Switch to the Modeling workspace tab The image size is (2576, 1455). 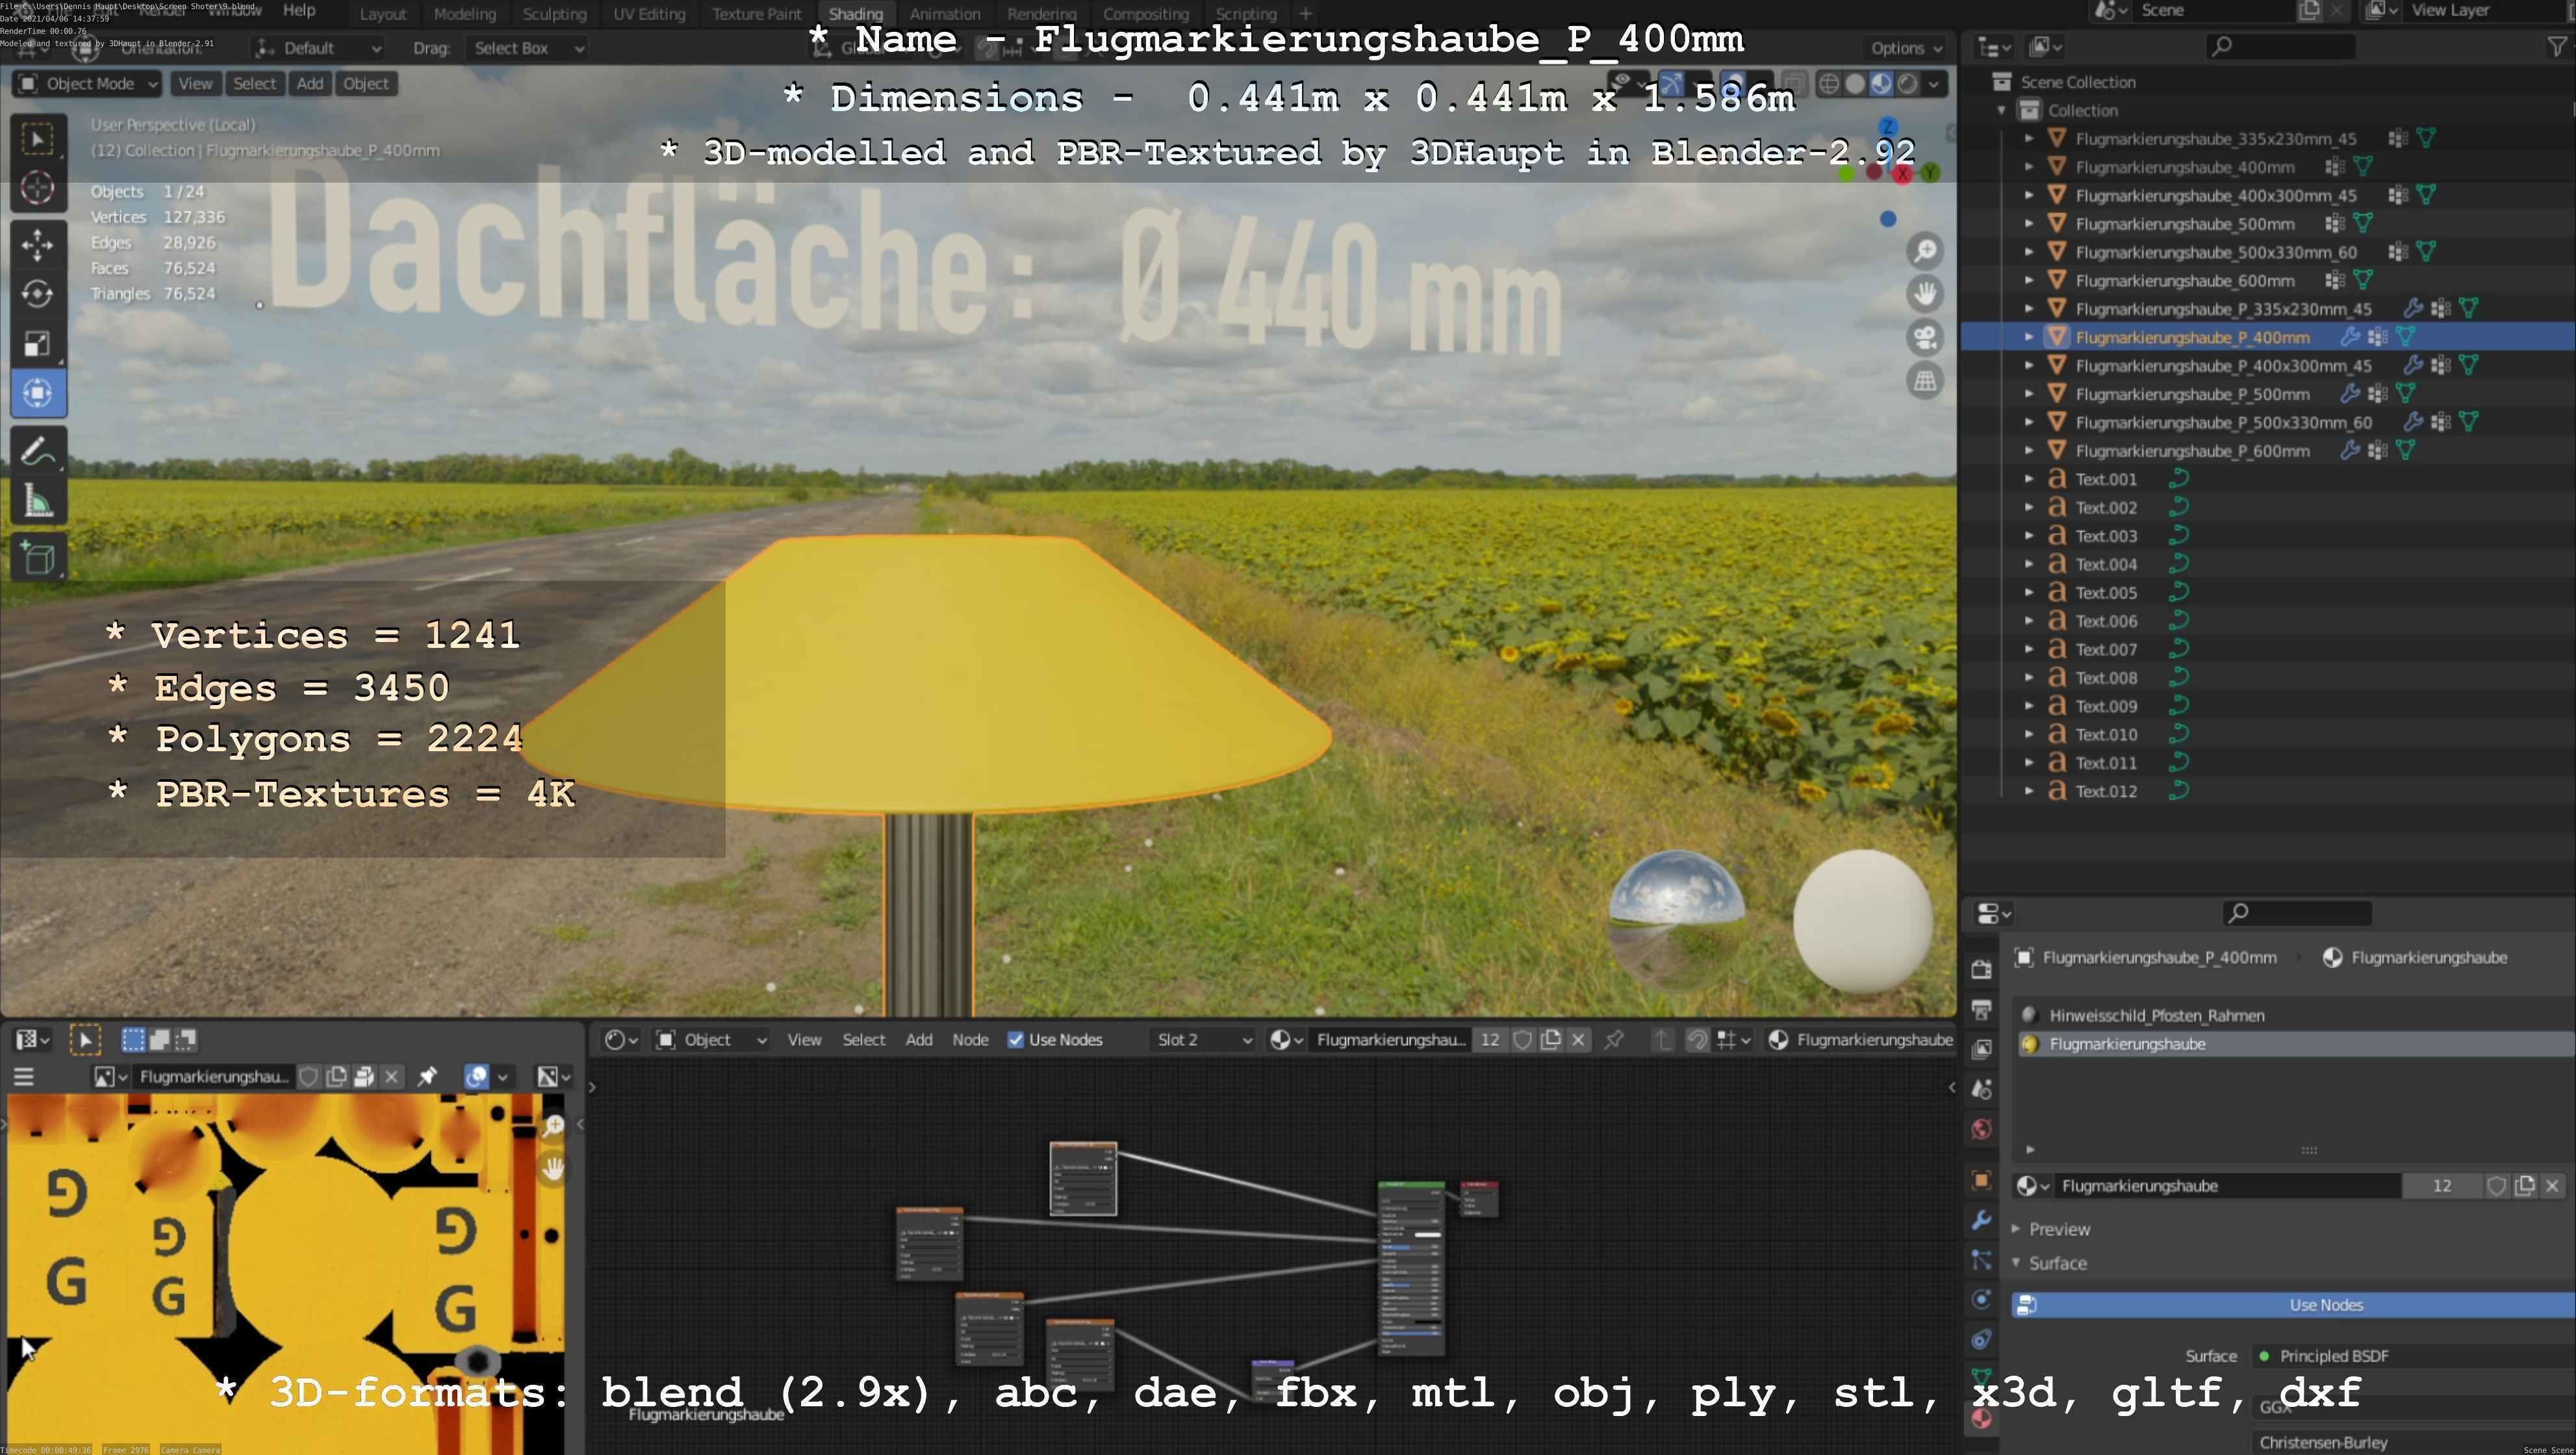coord(465,14)
